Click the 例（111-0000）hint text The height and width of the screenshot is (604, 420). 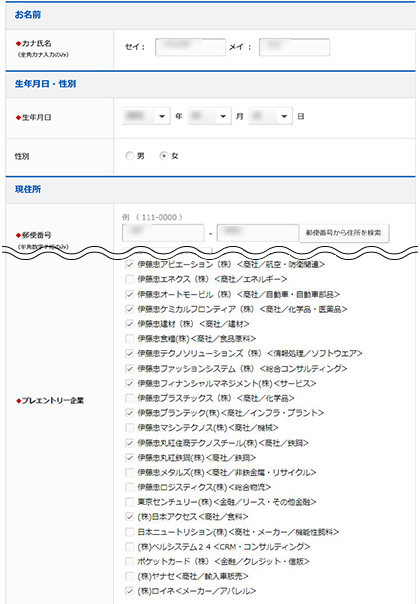(152, 217)
